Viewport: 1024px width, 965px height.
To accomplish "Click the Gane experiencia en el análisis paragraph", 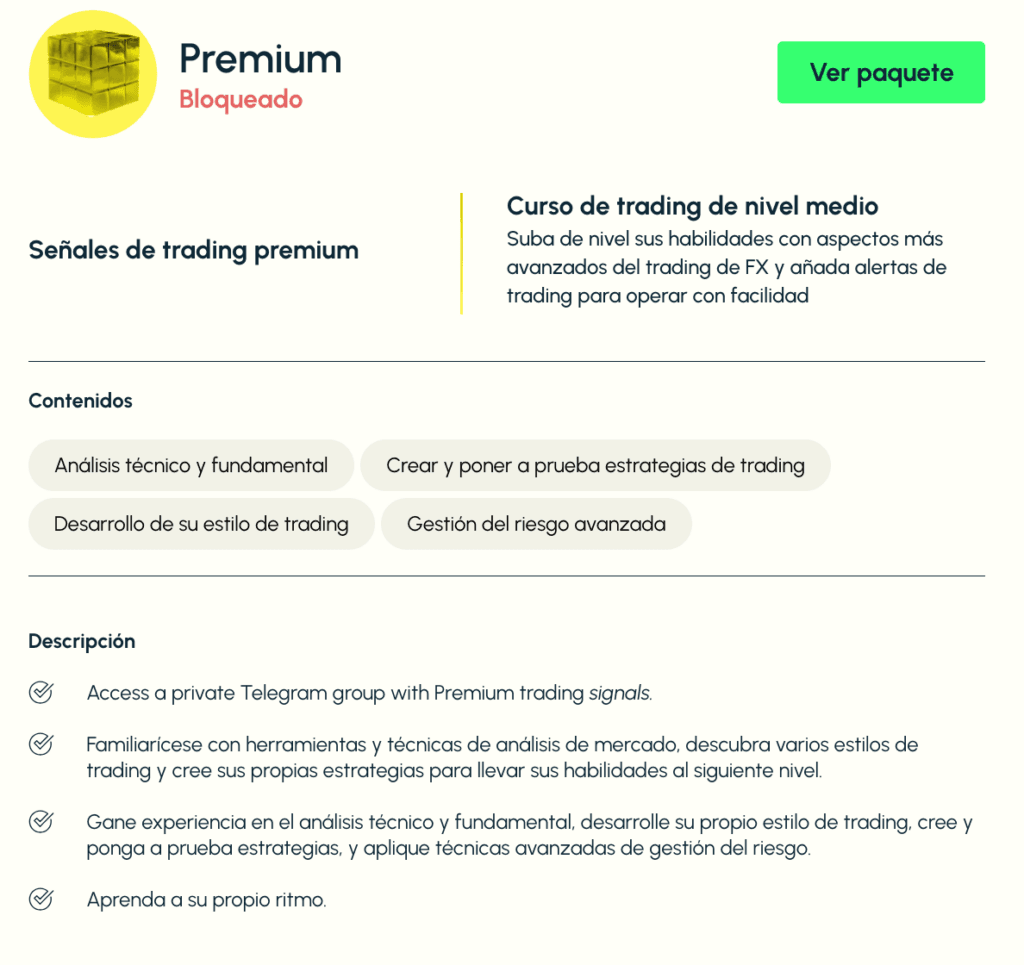I will [529, 835].
